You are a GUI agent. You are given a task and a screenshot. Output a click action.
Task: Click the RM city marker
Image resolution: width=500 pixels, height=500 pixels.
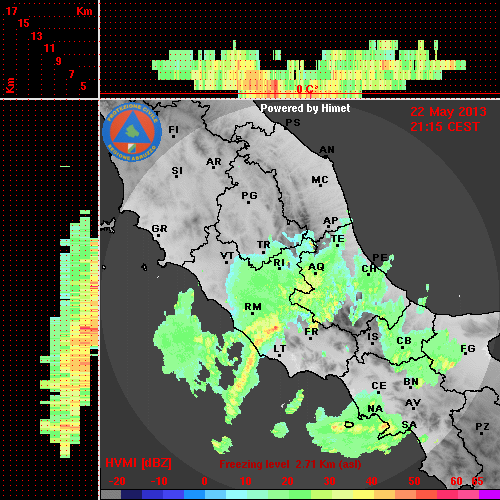coord(253,308)
